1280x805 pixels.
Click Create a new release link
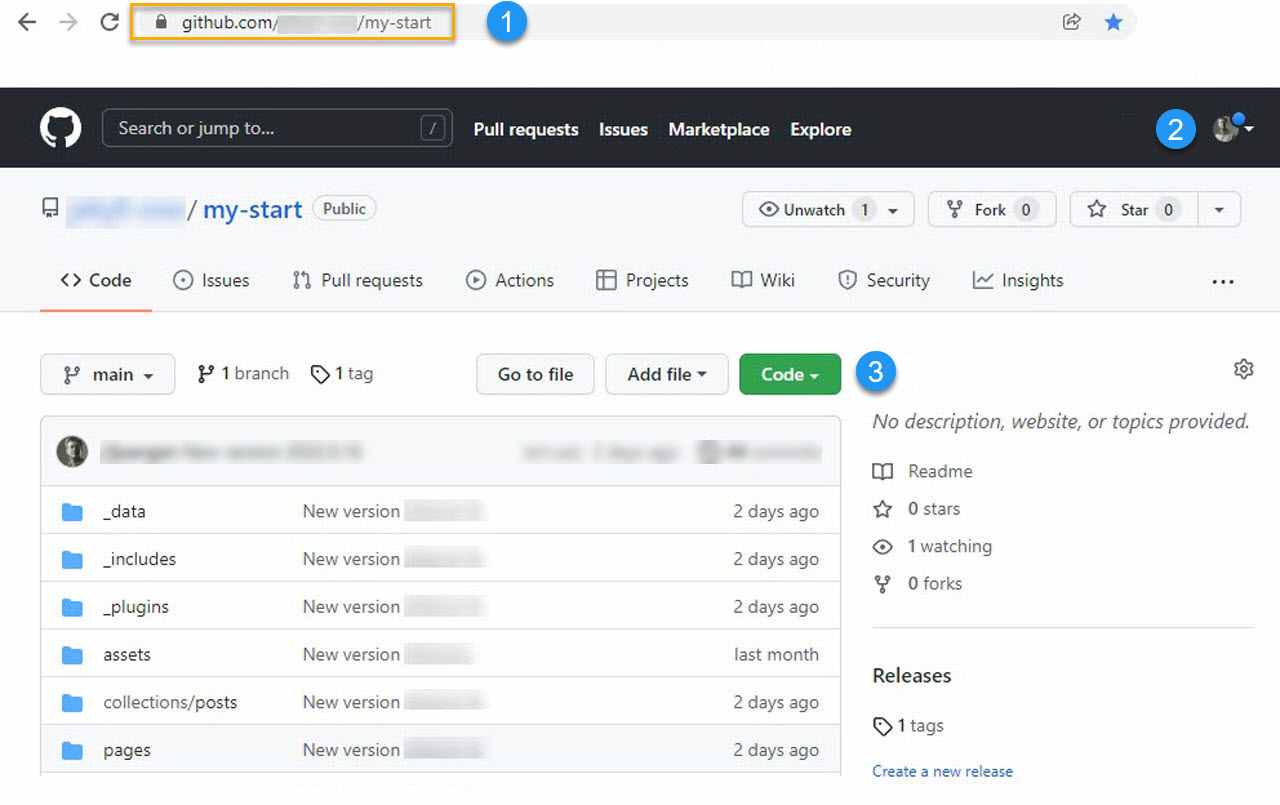[942, 771]
